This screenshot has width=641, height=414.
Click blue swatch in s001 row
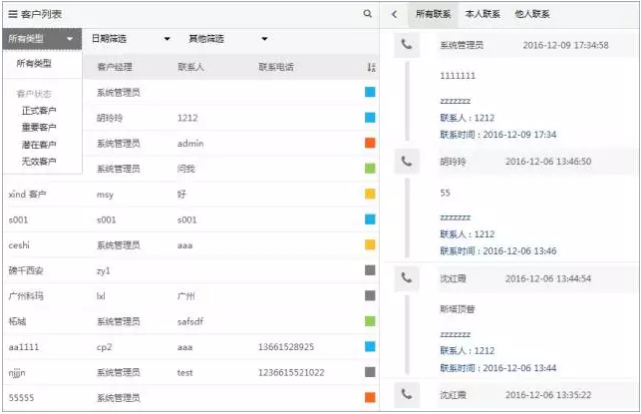tap(370, 219)
